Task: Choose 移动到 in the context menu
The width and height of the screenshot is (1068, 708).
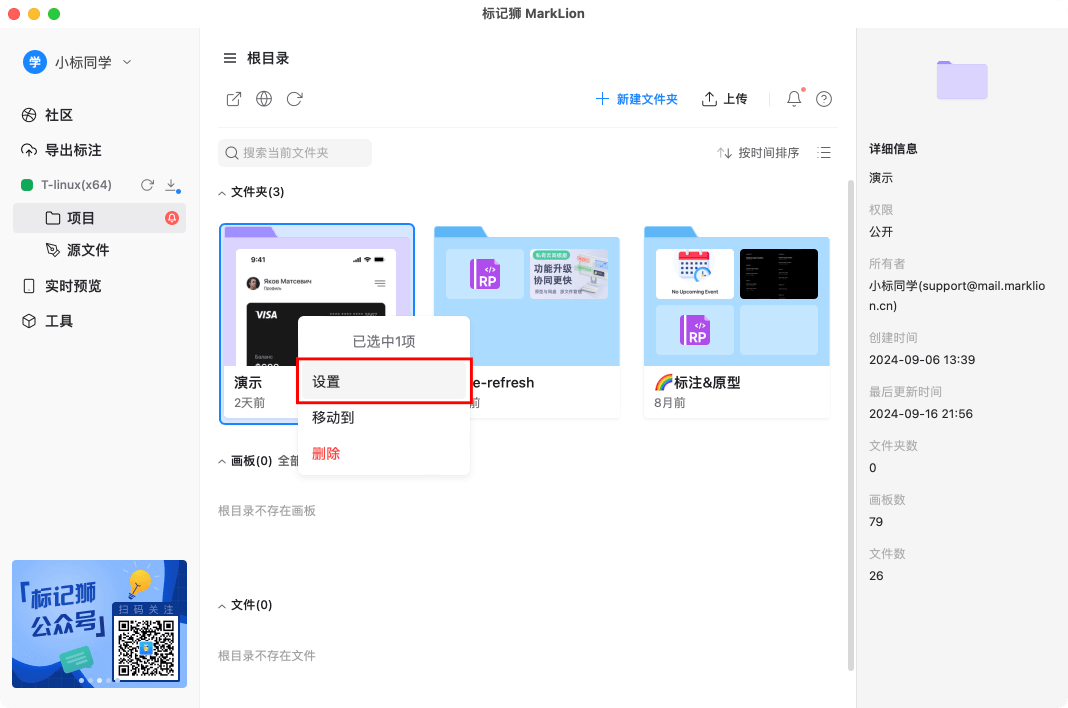Action: coord(333,418)
